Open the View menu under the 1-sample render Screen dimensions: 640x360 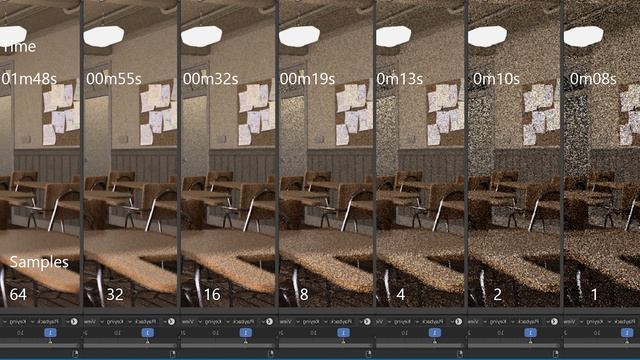(x=569, y=322)
